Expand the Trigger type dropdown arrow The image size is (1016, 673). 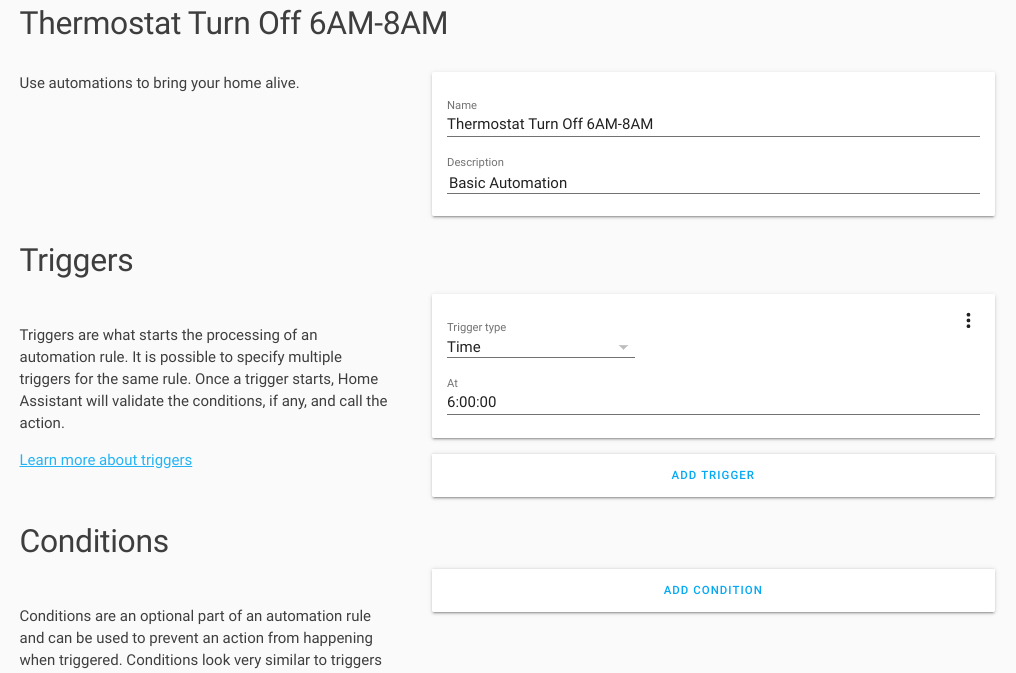click(x=623, y=347)
